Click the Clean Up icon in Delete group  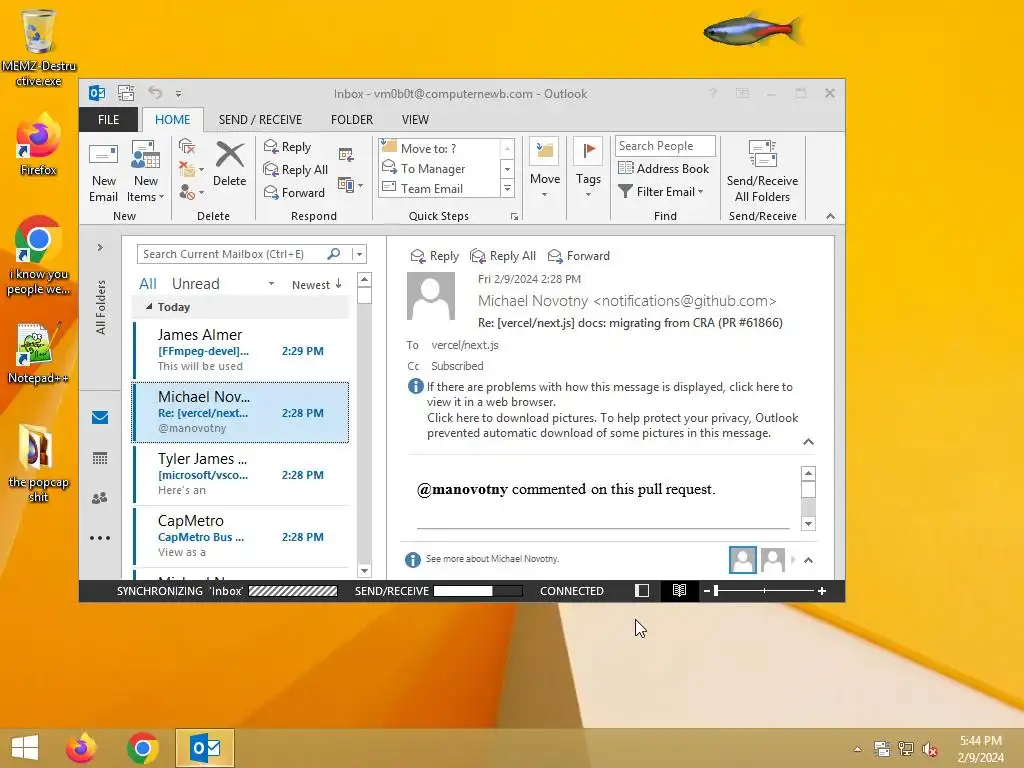pyautogui.click(x=190, y=170)
